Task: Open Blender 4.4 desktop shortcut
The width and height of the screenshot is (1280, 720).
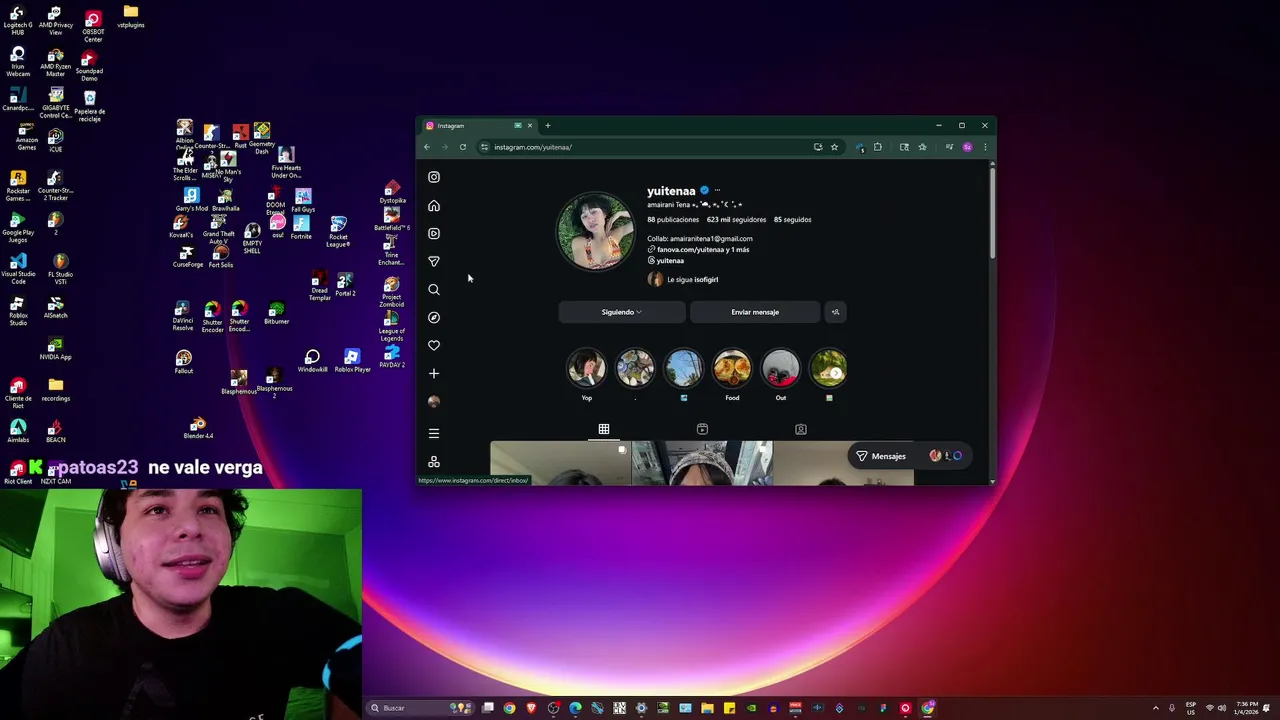Action: click(x=198, y=428)
